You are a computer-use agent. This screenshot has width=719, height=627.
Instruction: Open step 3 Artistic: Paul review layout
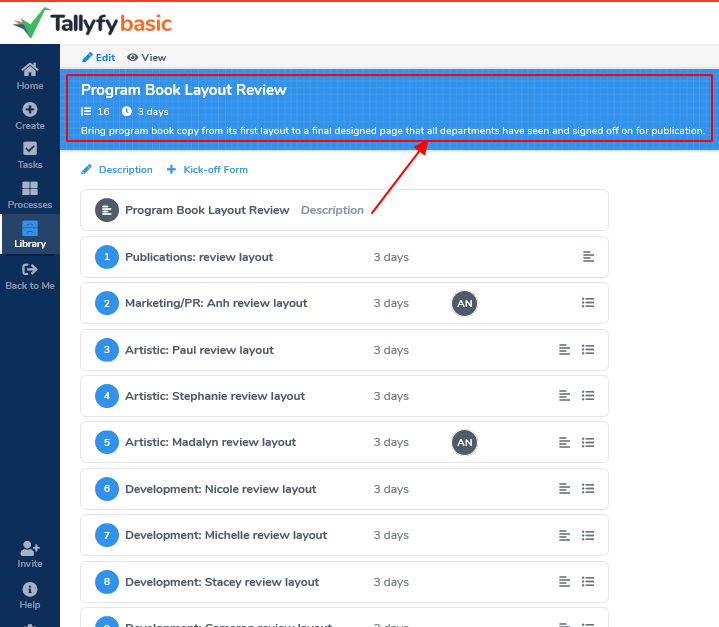coord(344,350)
